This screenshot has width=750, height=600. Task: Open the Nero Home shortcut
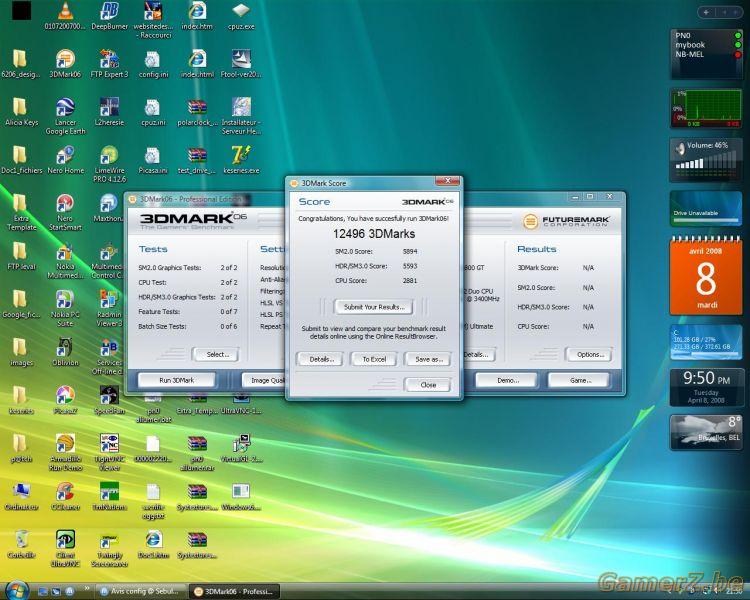click(x=66, y=159)
